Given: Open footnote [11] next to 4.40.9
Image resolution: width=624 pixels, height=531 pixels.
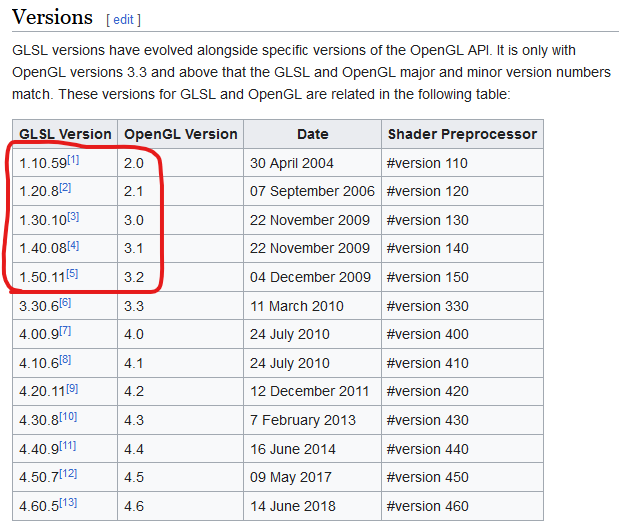Looking at the screenshot, I should (68, 445).
